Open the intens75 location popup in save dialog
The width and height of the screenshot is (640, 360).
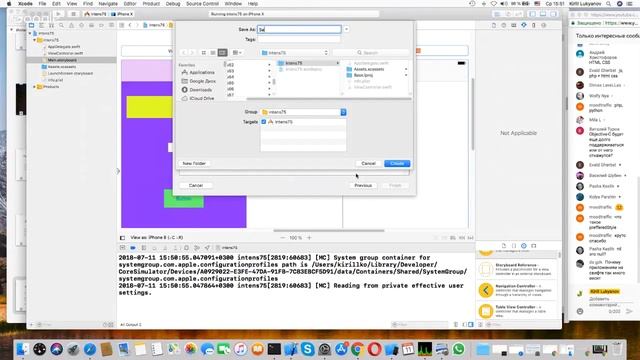coord(294,53)
